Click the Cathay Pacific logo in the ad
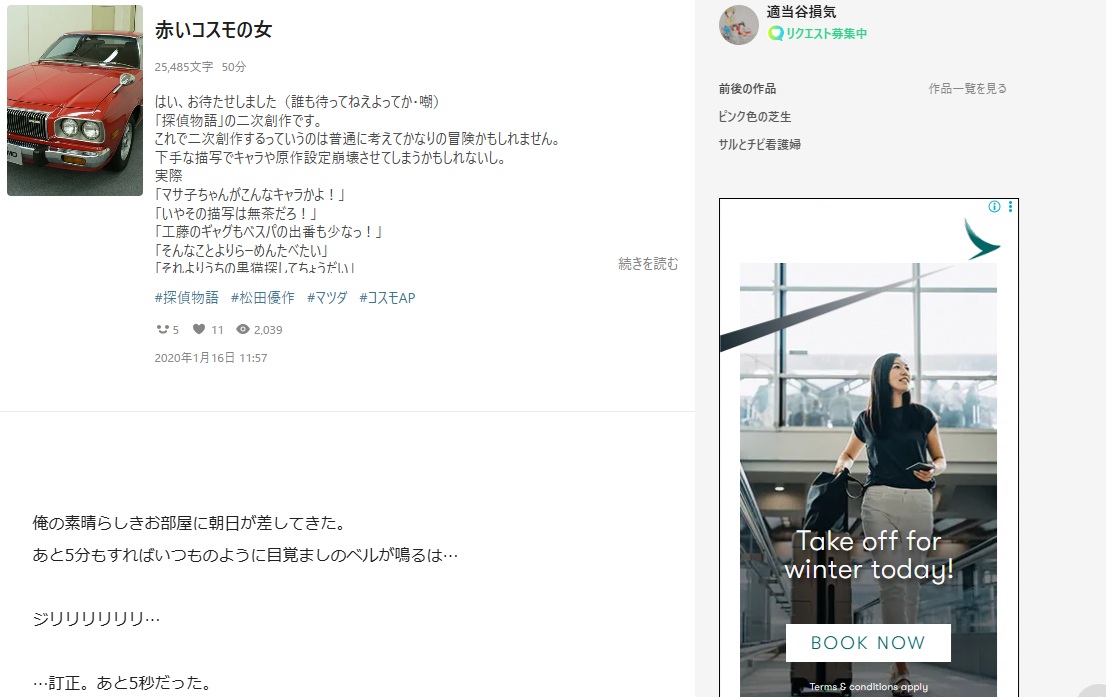The height and width of the screenshot is (697, 1106). click(x=981, y=240)
